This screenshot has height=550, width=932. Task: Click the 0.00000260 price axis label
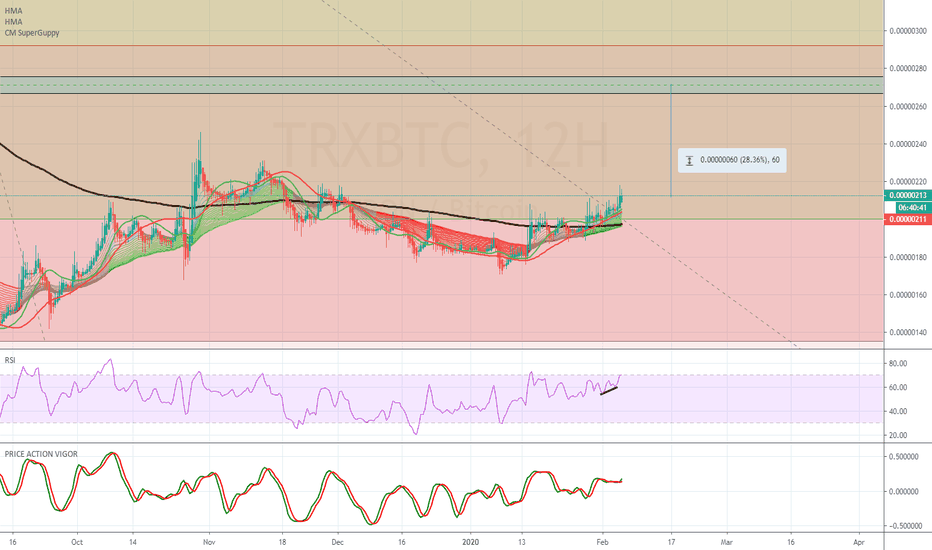(x=908, y=106)
